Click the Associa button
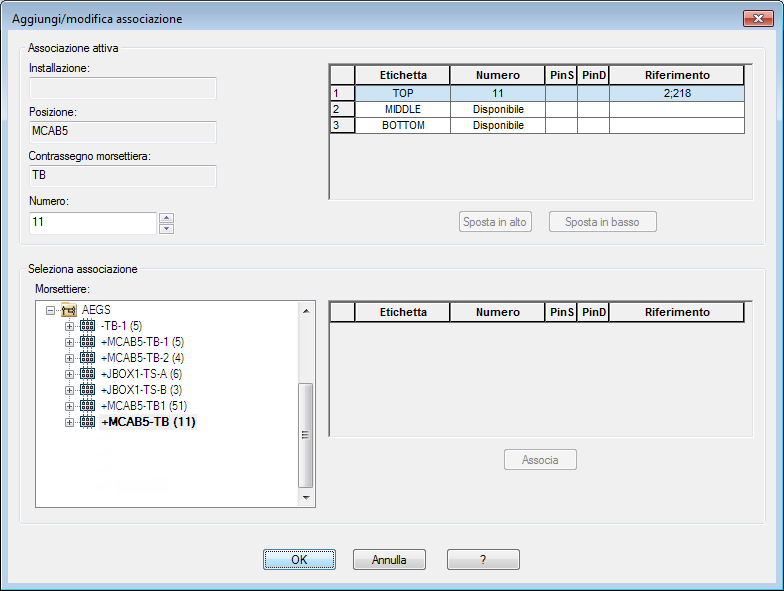 pyautogui.click(x=540, y=460)
